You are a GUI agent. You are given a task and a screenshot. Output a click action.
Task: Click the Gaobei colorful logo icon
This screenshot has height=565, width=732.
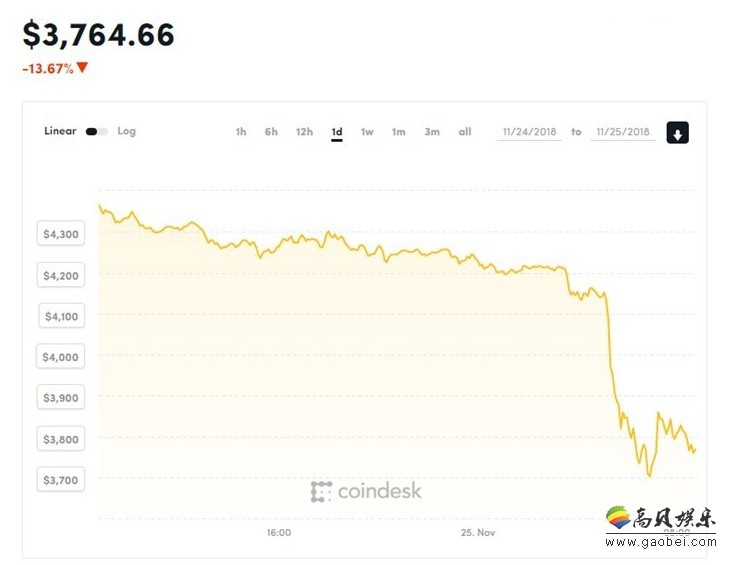[x=619, y=517]
